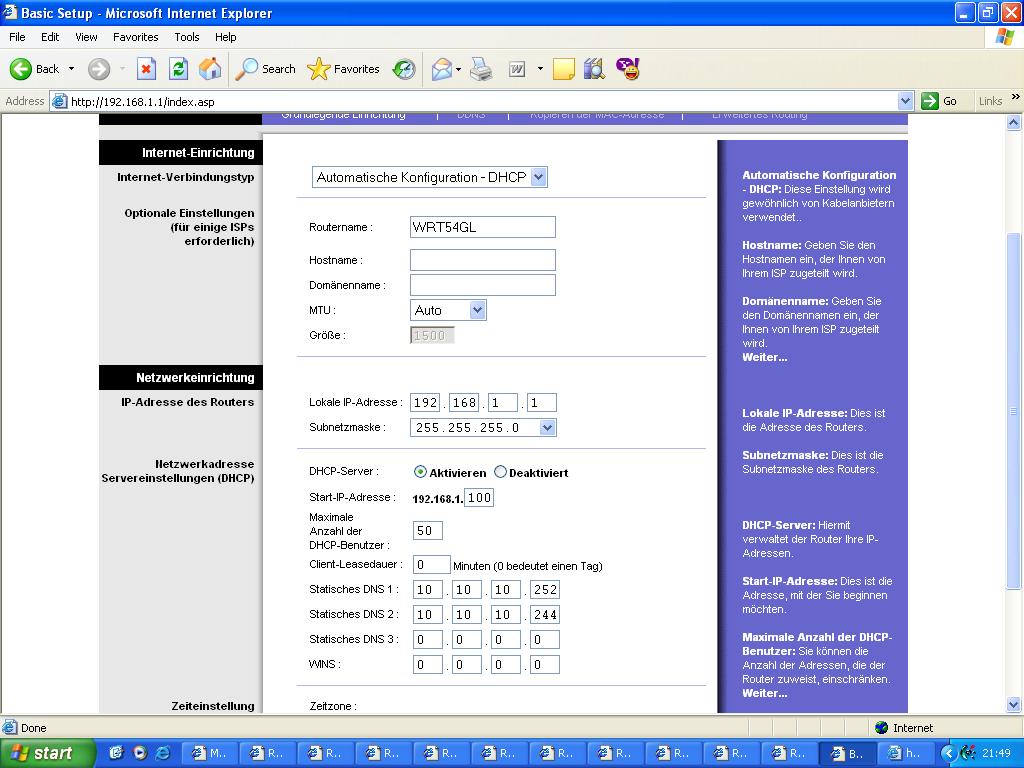Open the Tools menu

tap(186, 37)
